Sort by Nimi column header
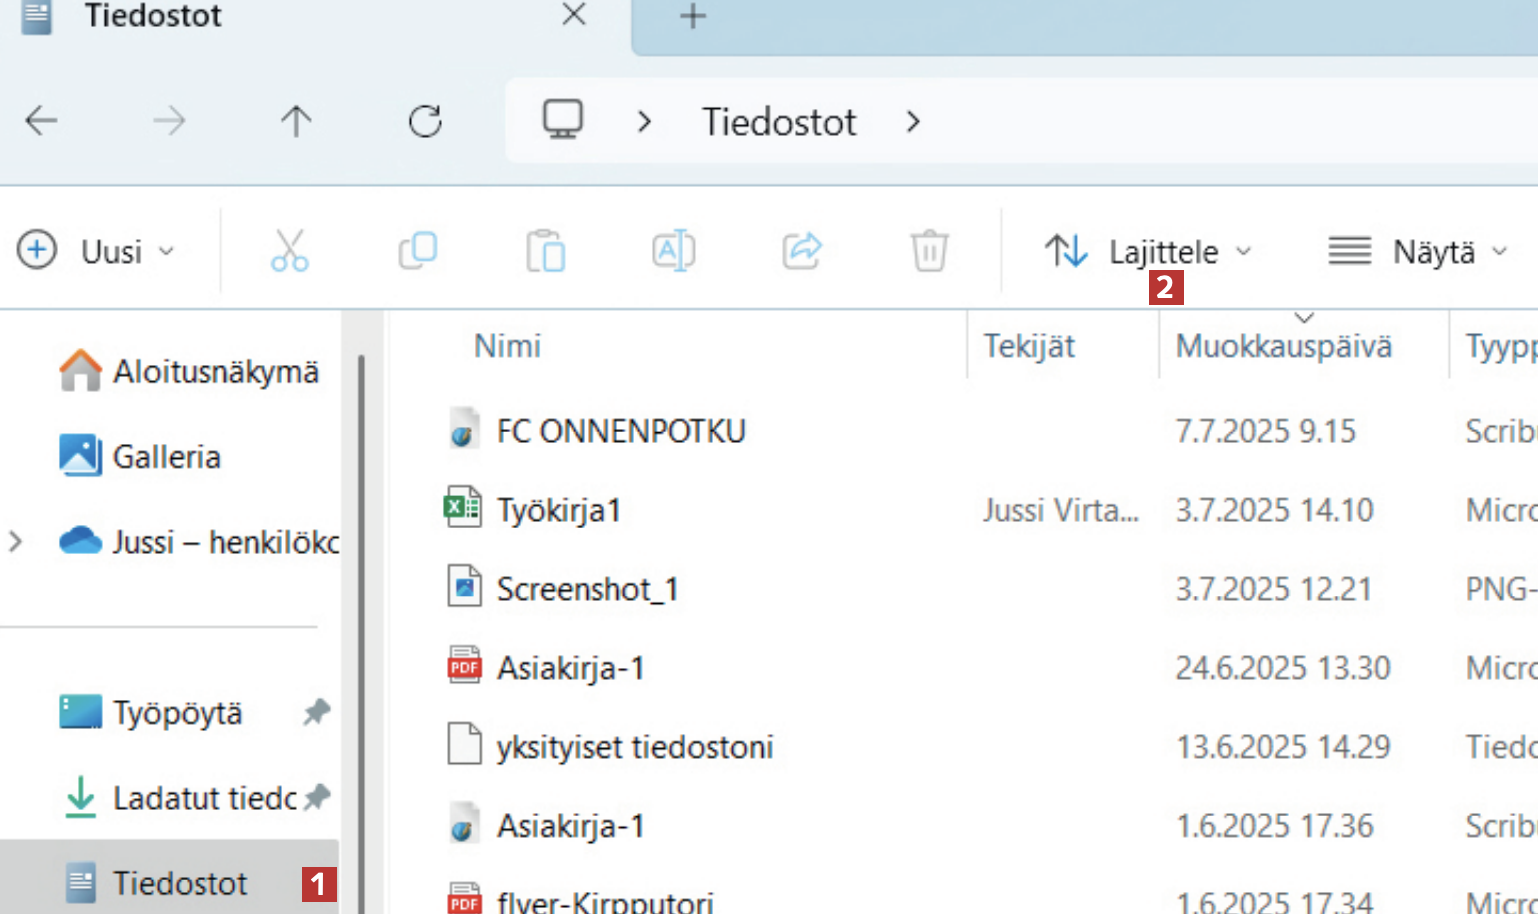The width and height of the screenshot is (1538, 914). [507, 346]
